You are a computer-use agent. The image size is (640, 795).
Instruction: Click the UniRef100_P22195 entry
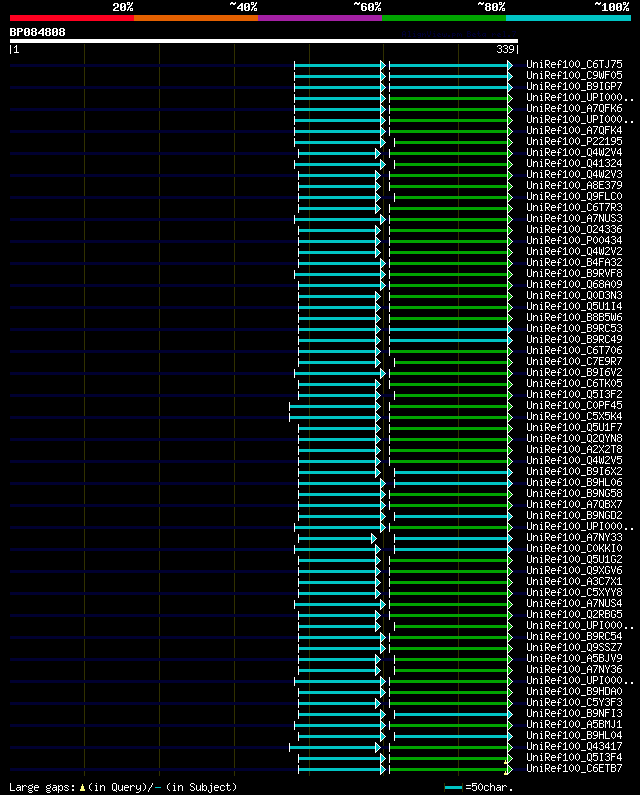point(574,141)
